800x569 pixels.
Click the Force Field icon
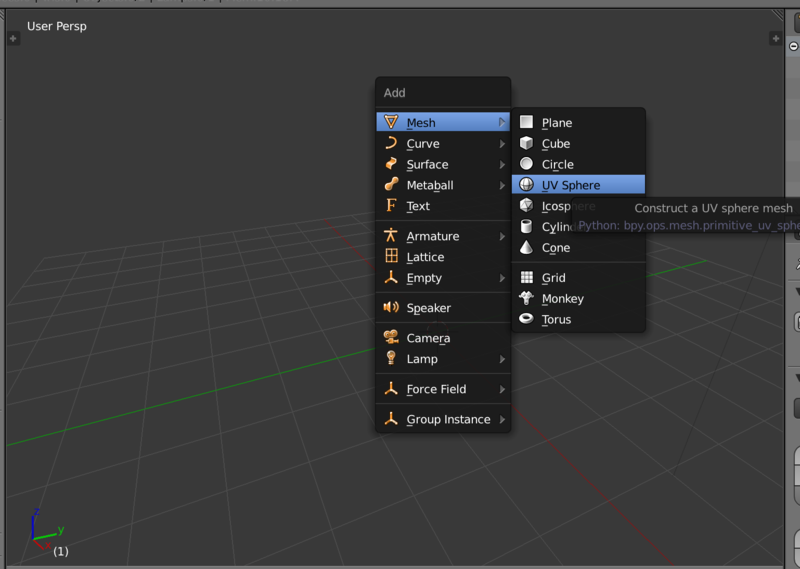pos(391,388)
